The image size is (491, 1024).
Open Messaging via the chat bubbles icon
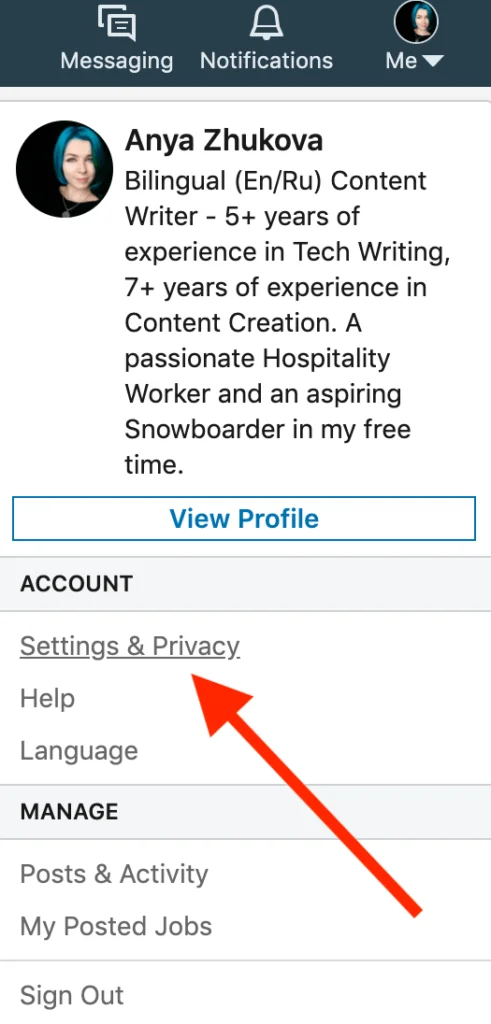click(117, 23)
